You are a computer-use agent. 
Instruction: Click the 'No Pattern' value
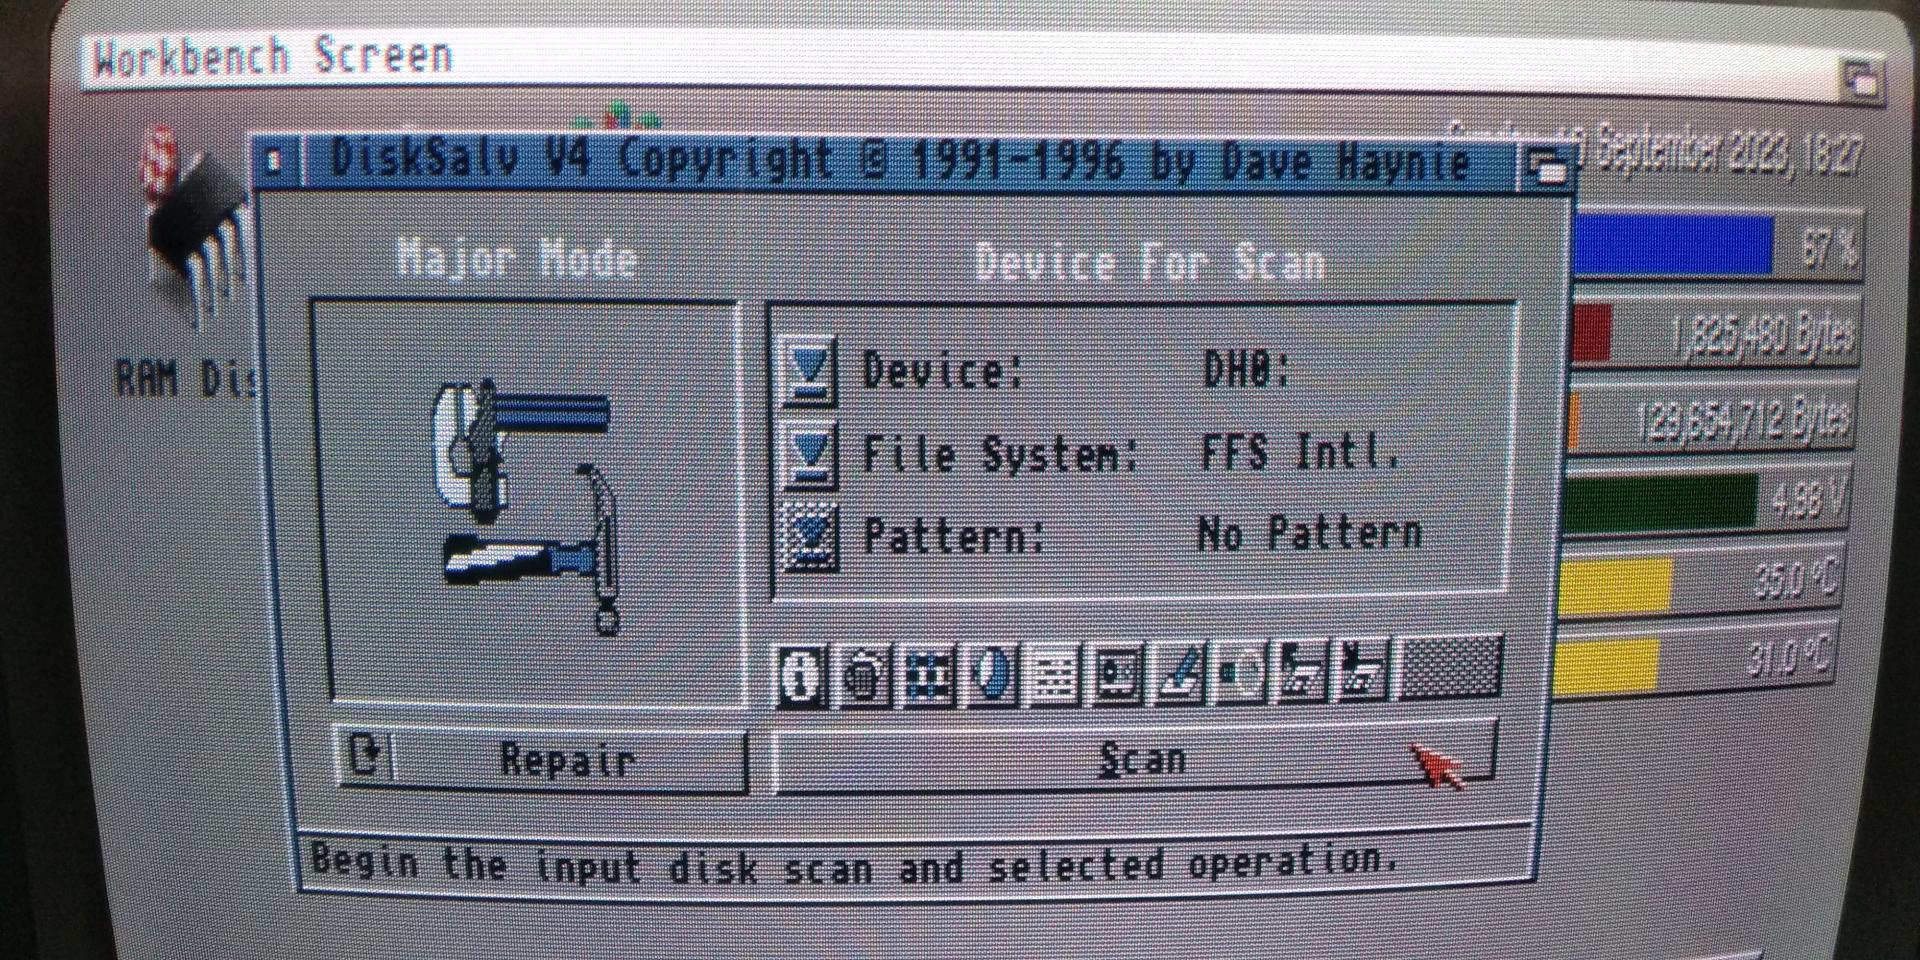pyautogui.click(x=1310, y=533)
